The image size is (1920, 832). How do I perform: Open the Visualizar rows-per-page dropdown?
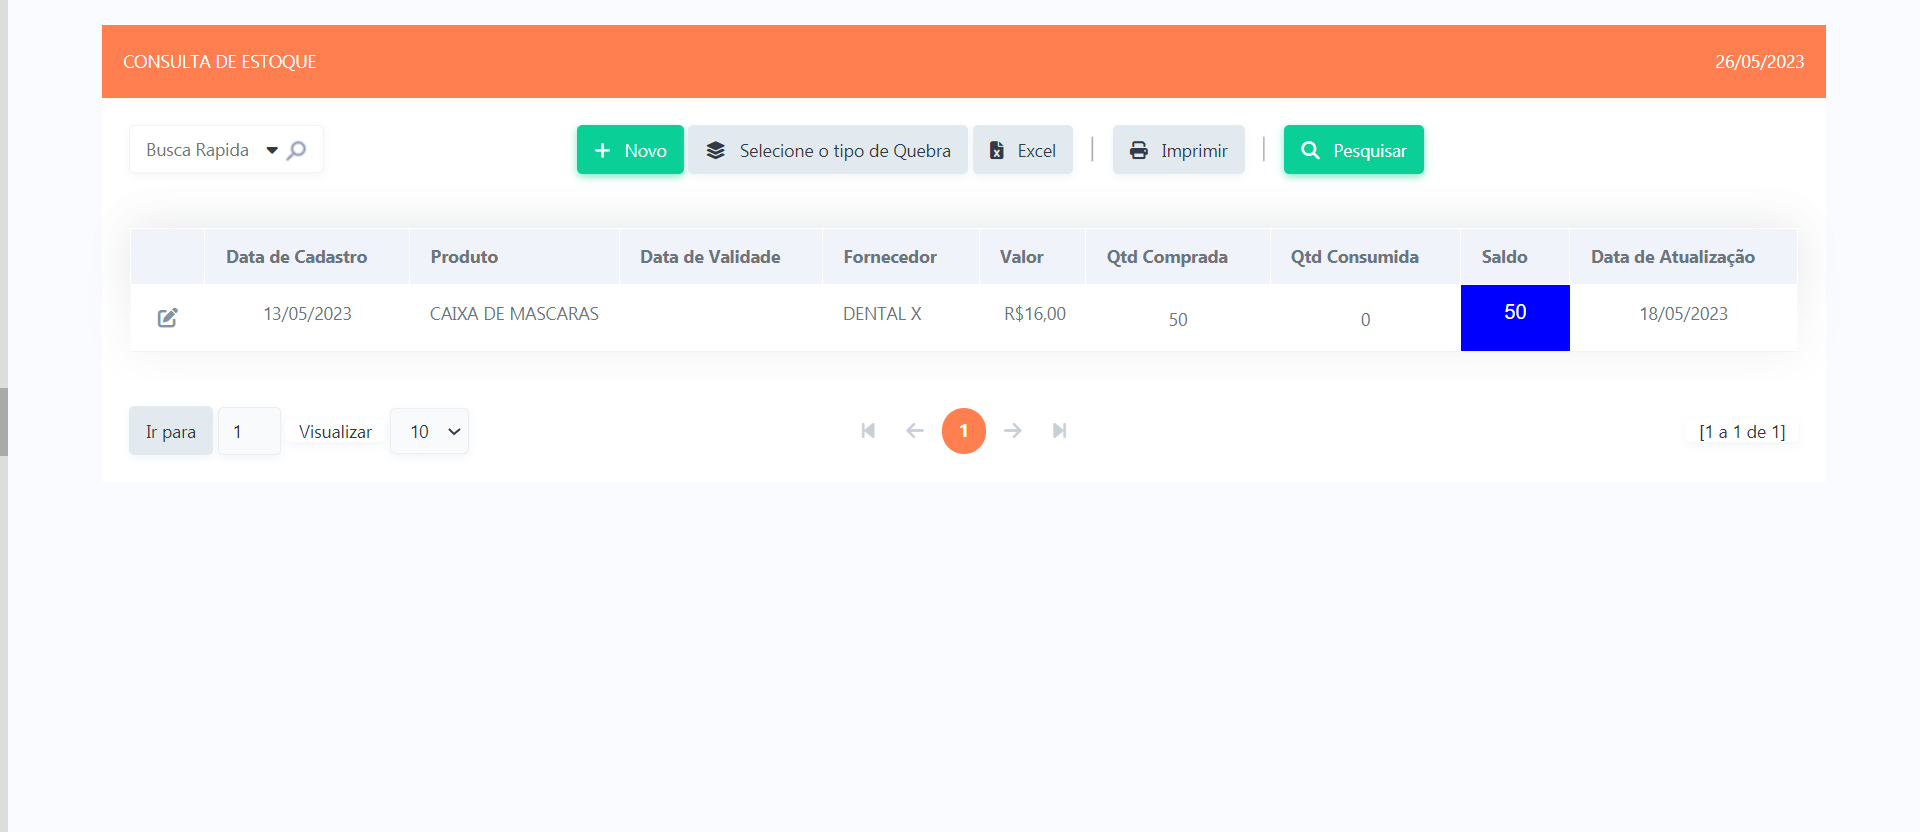click(x=429, y=432)
